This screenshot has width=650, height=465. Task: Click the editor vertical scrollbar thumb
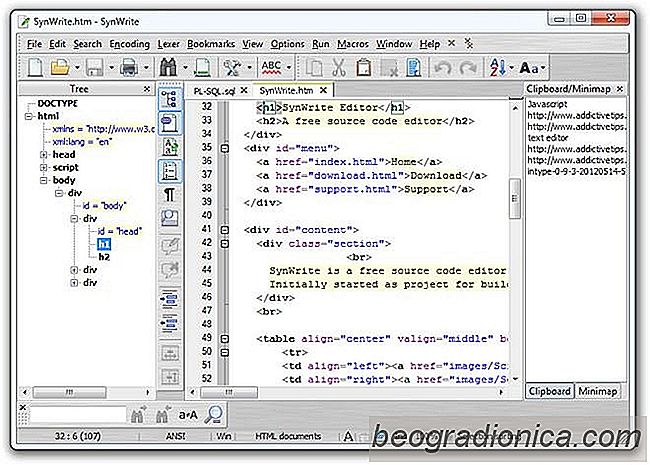514,199
